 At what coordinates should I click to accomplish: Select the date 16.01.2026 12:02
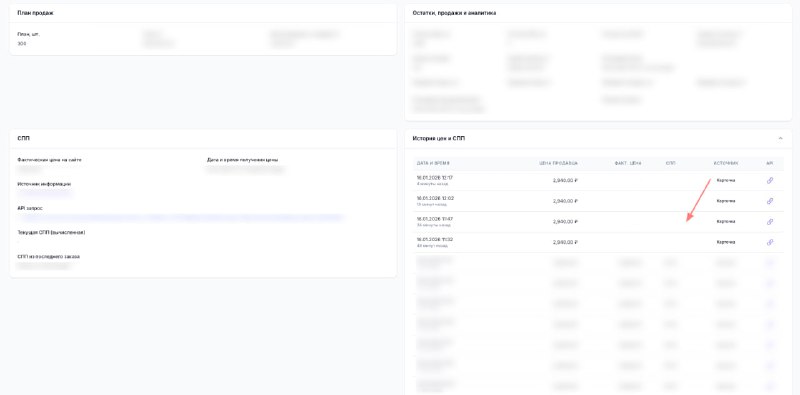[x=435, y=198]
